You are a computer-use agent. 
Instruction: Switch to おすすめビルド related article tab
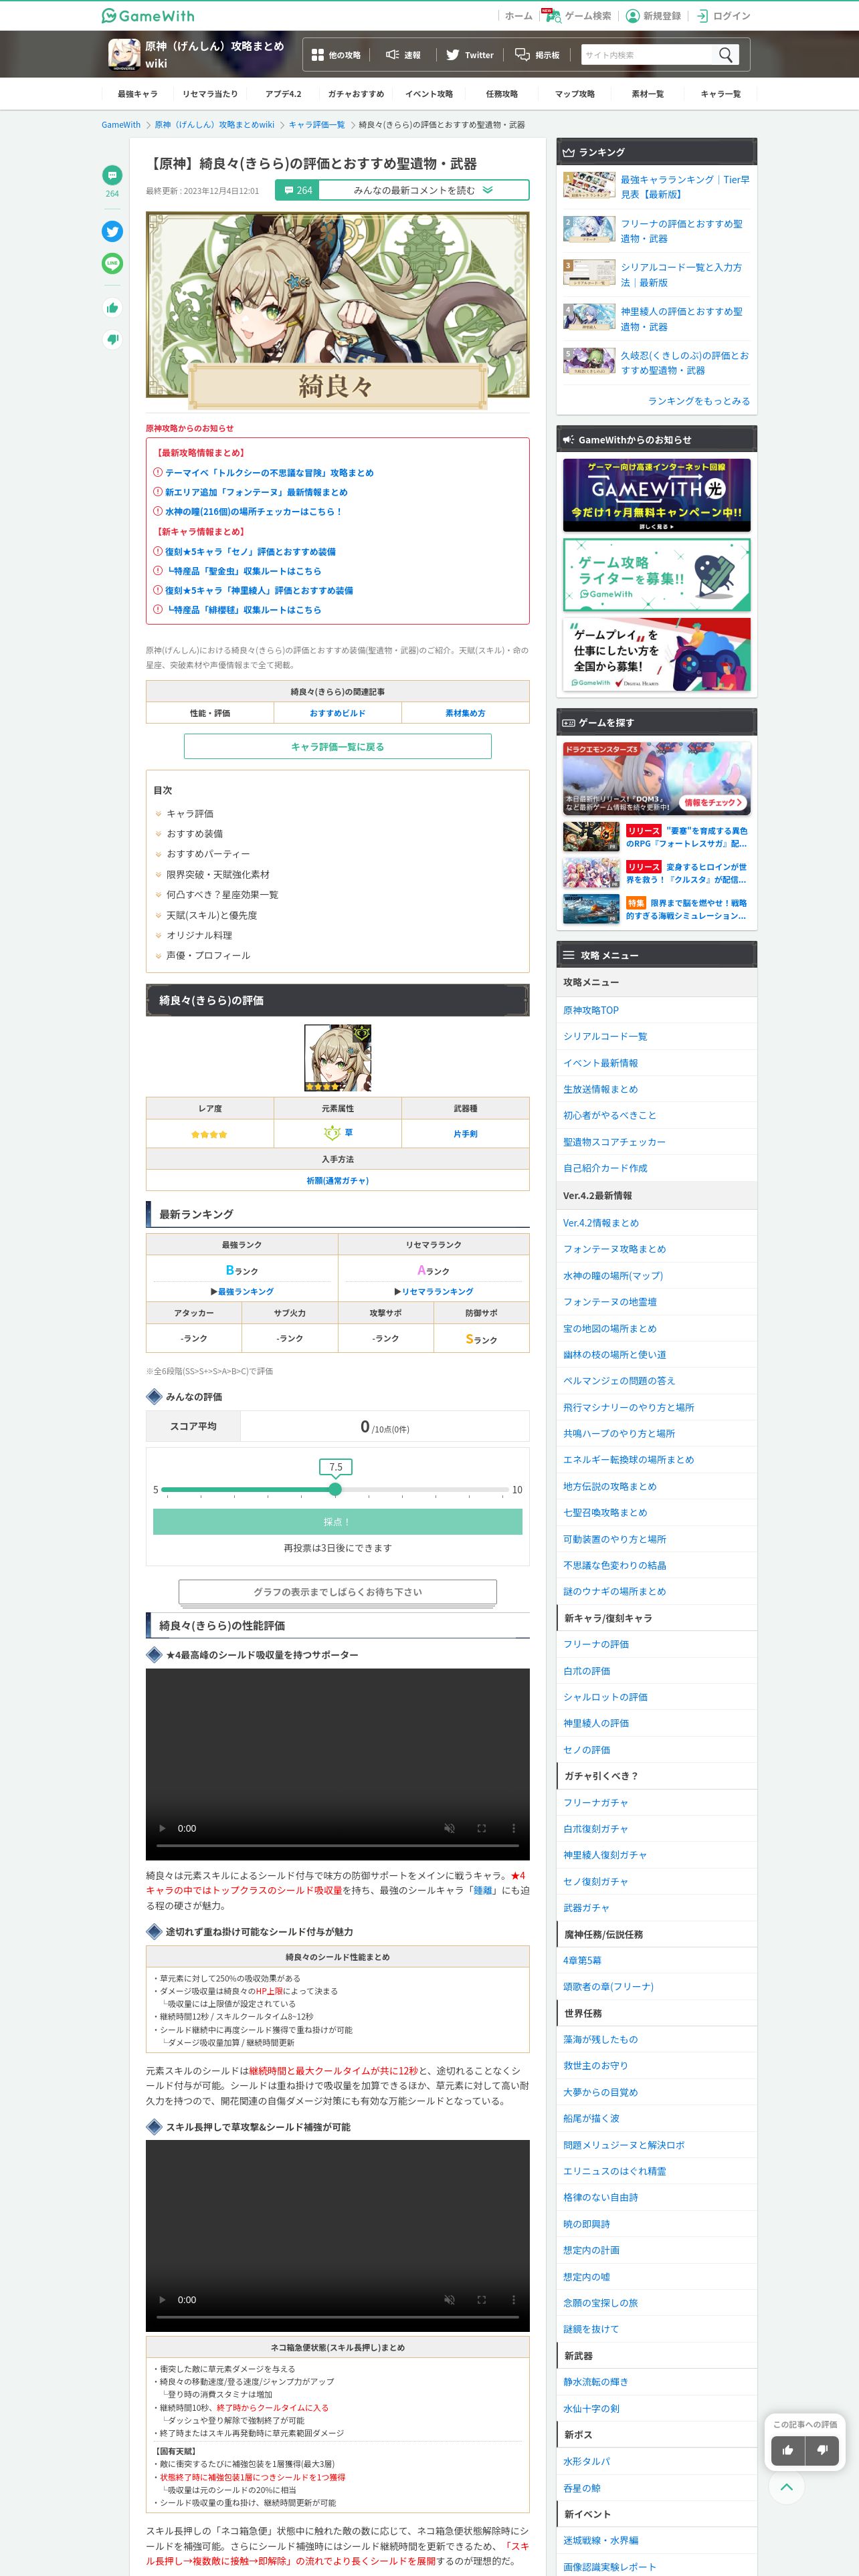[x=337, y=713]
